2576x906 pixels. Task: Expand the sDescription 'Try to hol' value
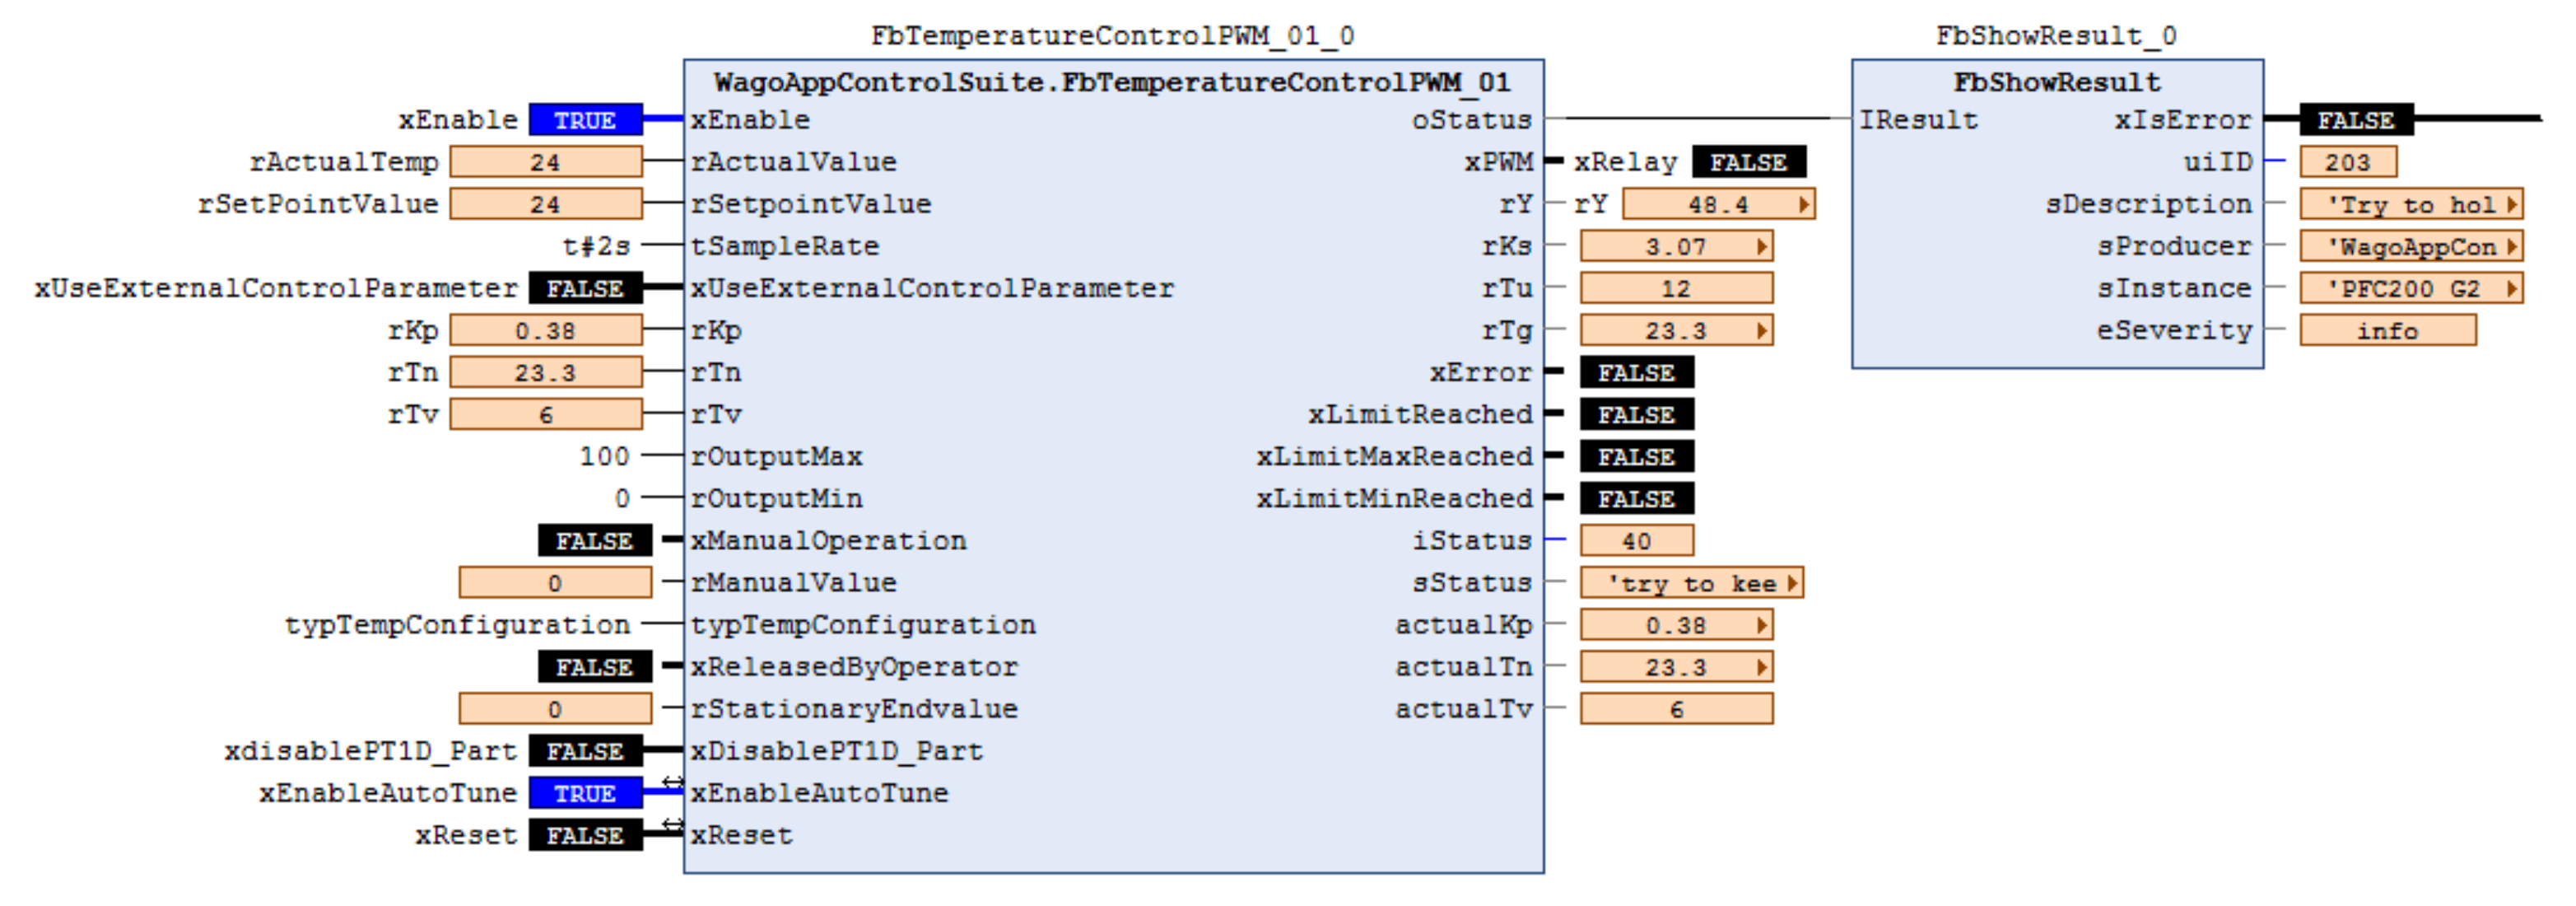[x=2511, y=204]
